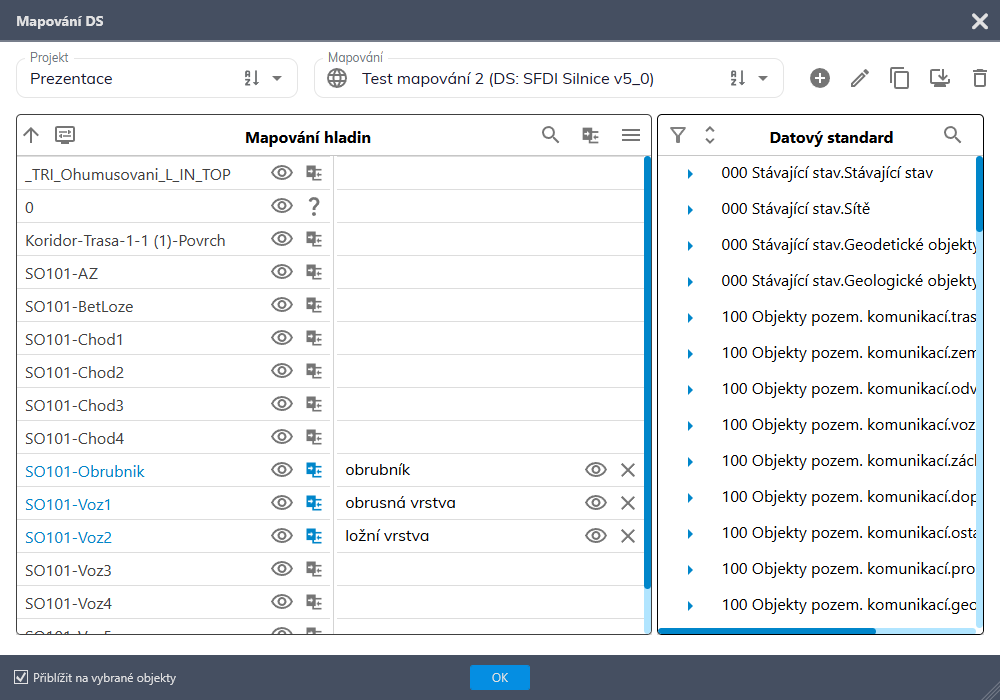Select the SO101-Voz1 layer row
Image resolution: width=1000 pixels, height=700 pixels.
[x=68, y=504]
